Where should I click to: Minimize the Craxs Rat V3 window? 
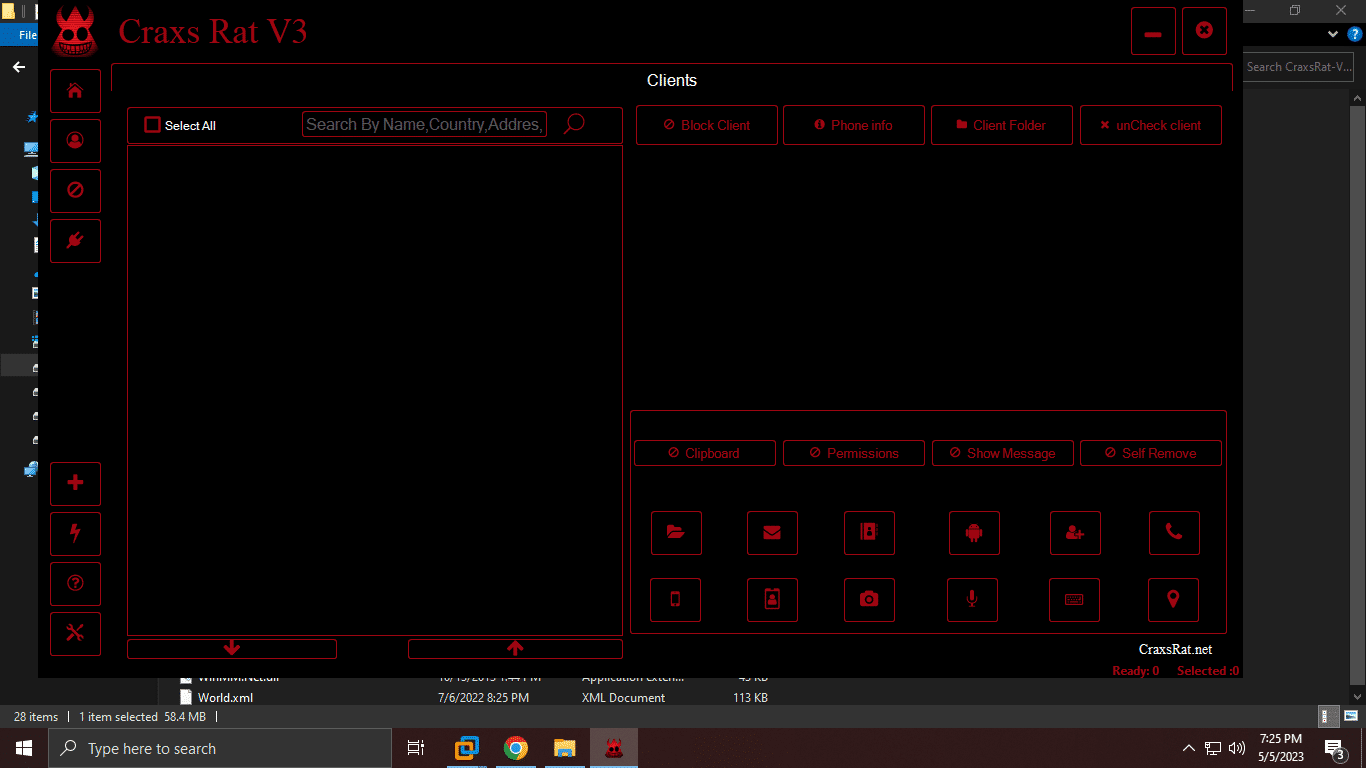[1153, 31]
